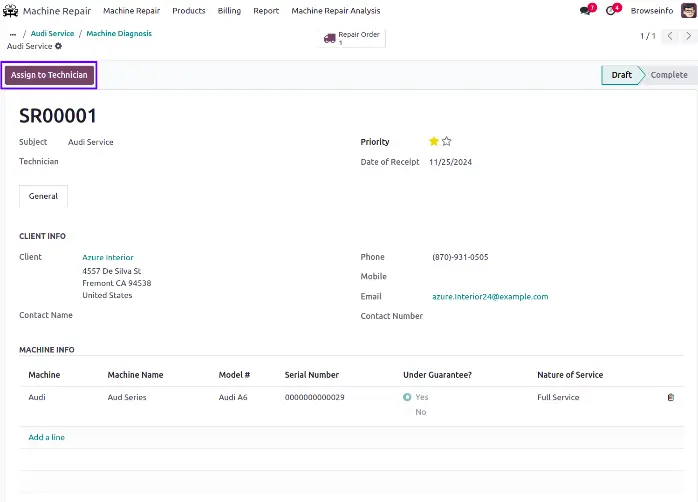This screenshot has width=698, height=502.
Task: Set priority to the second star
Action: (x=447, y=142)
